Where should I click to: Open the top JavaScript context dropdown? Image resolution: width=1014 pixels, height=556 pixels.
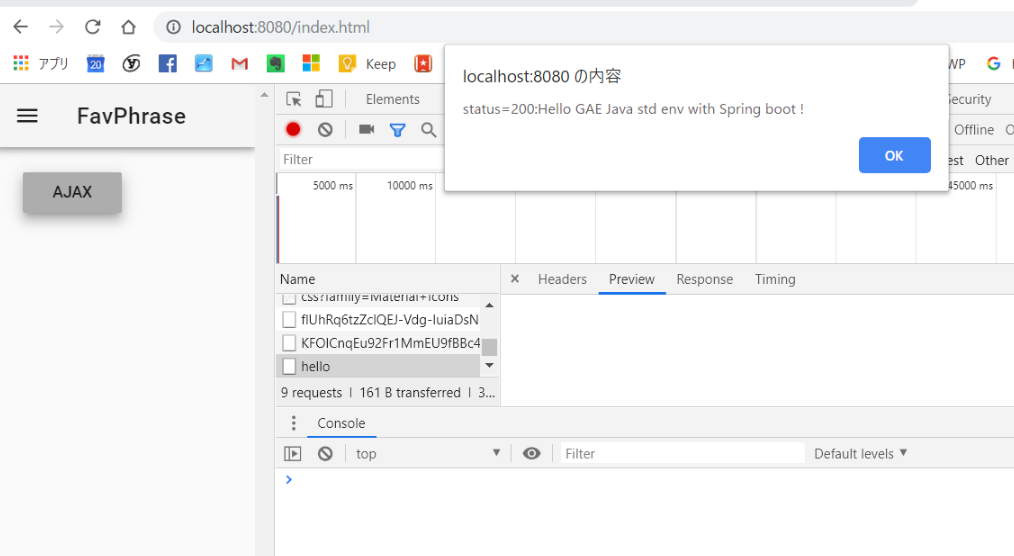coord(427,454)
